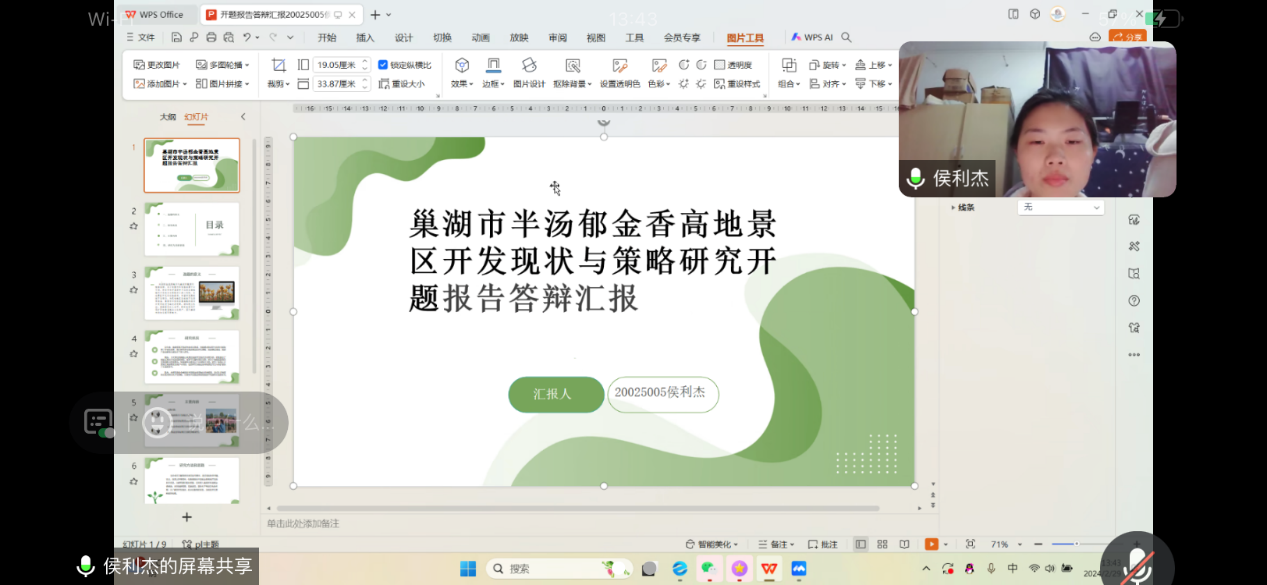
Task: Click the plus to add new slide
Action: [186, 517]
